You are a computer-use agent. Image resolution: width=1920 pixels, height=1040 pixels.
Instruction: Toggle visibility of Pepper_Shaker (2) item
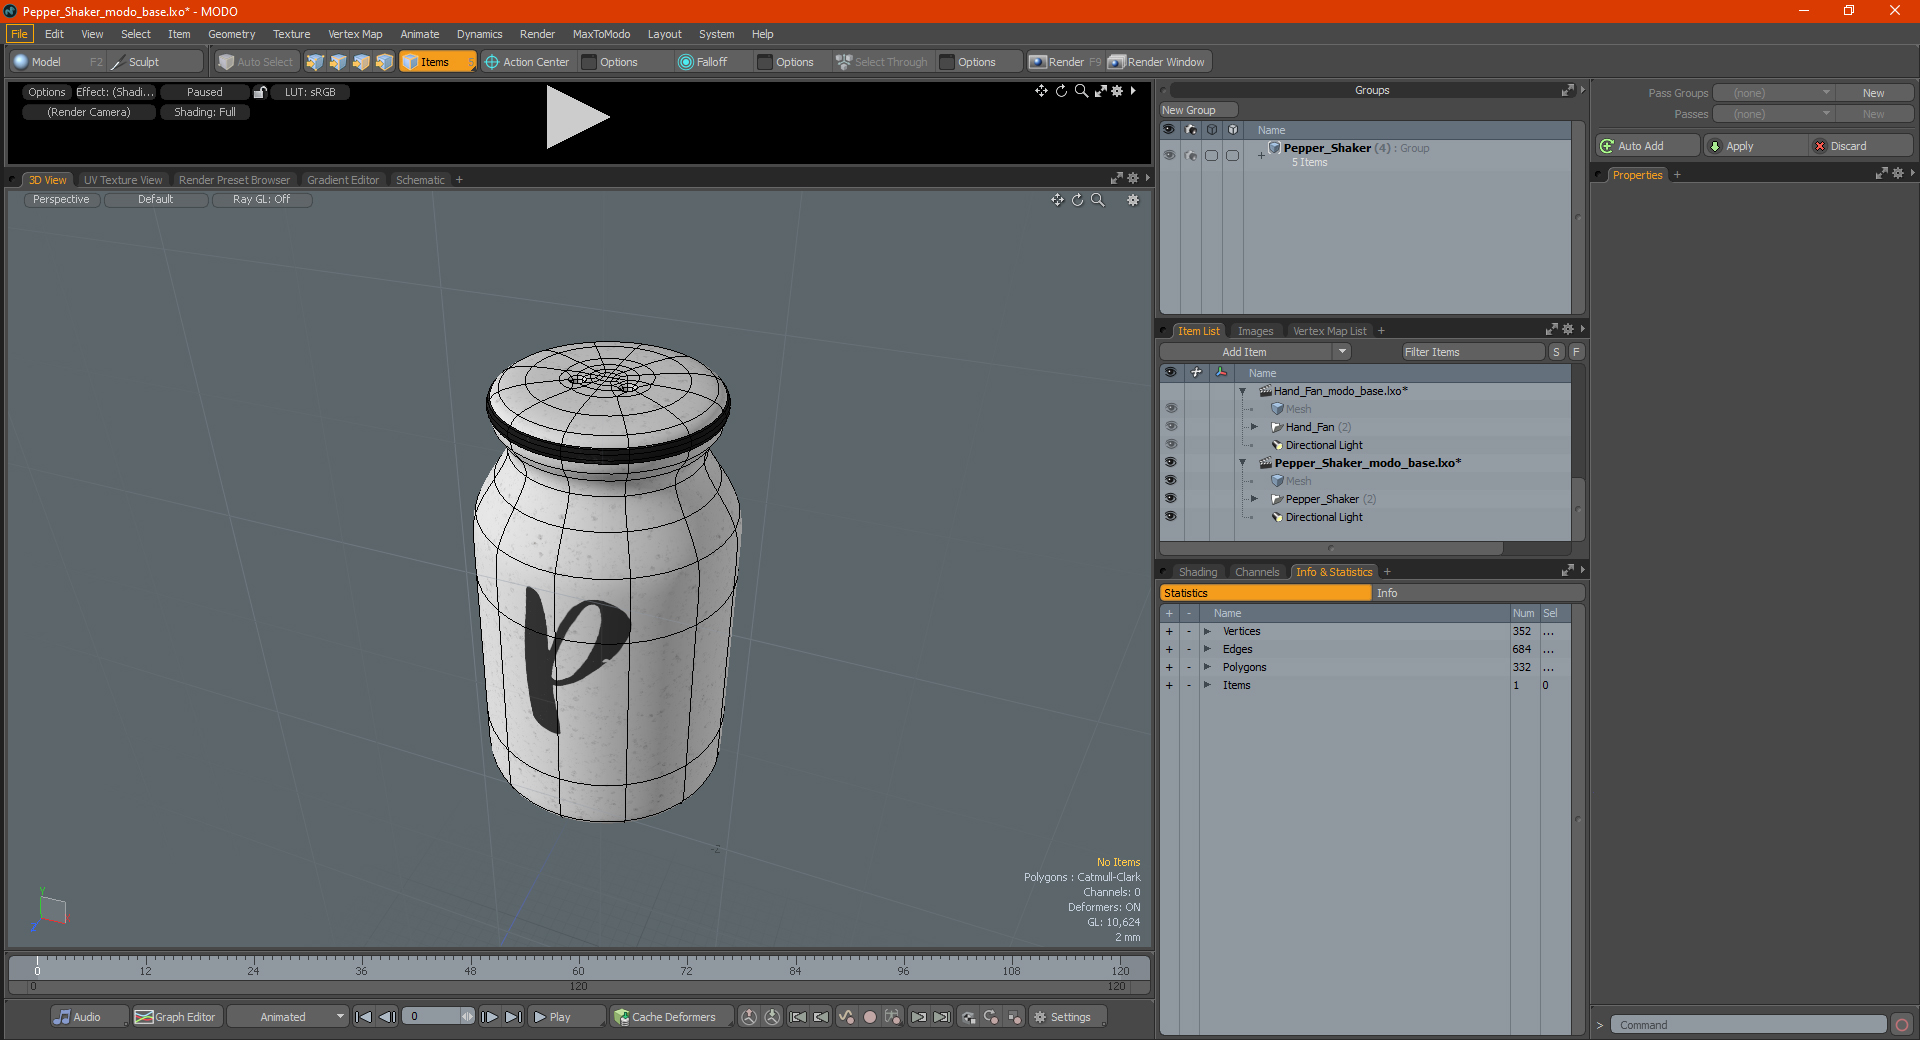point(1171,499)
